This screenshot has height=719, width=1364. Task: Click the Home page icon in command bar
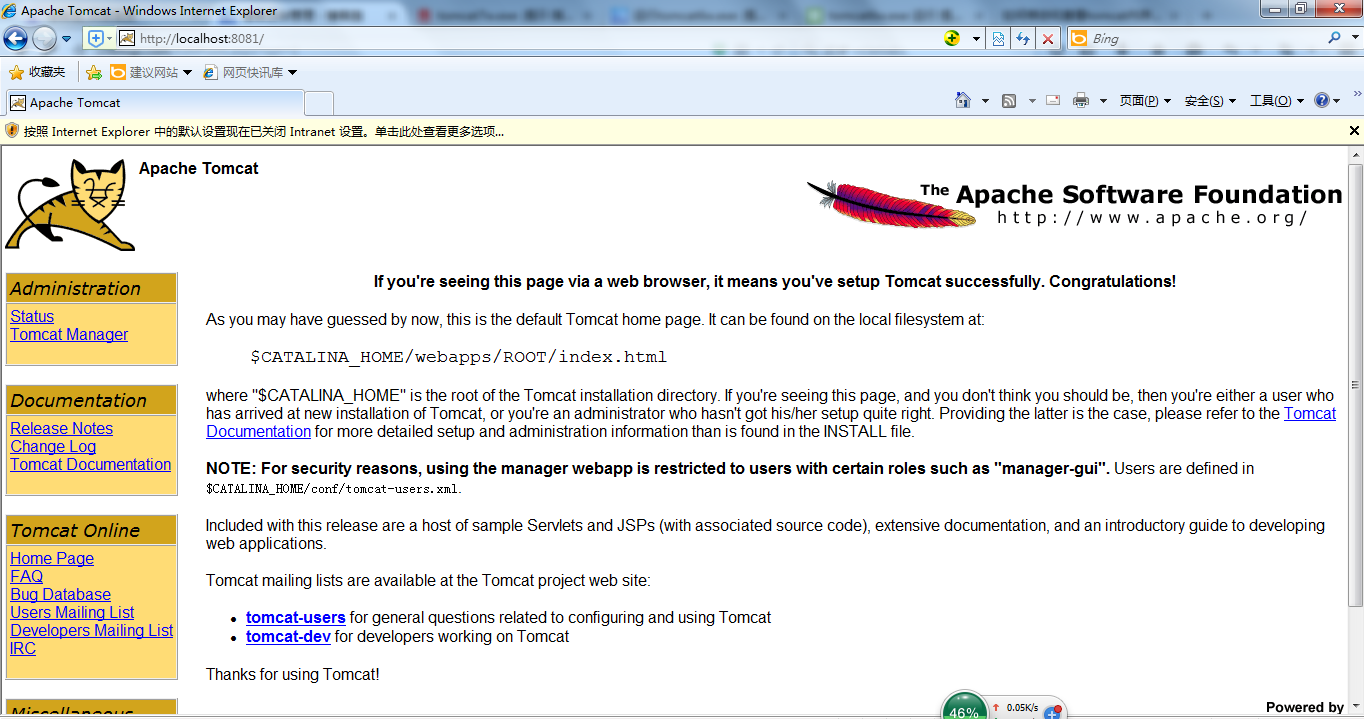coord(963,100)
